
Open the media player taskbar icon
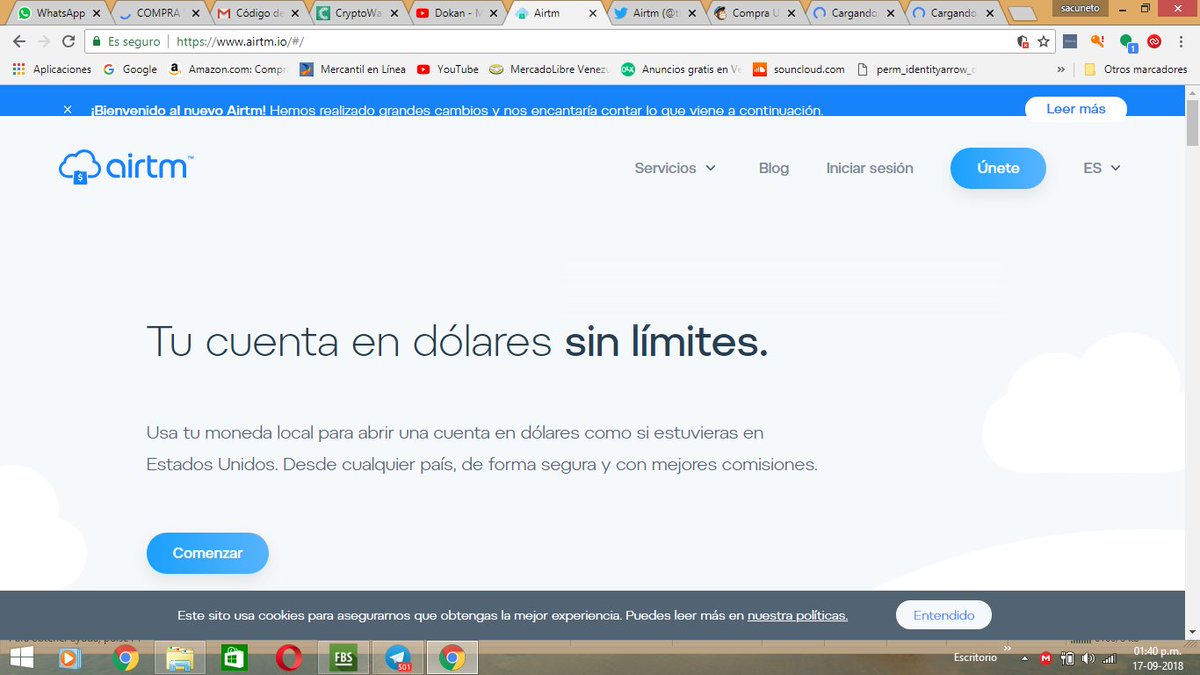click(69, 658)
